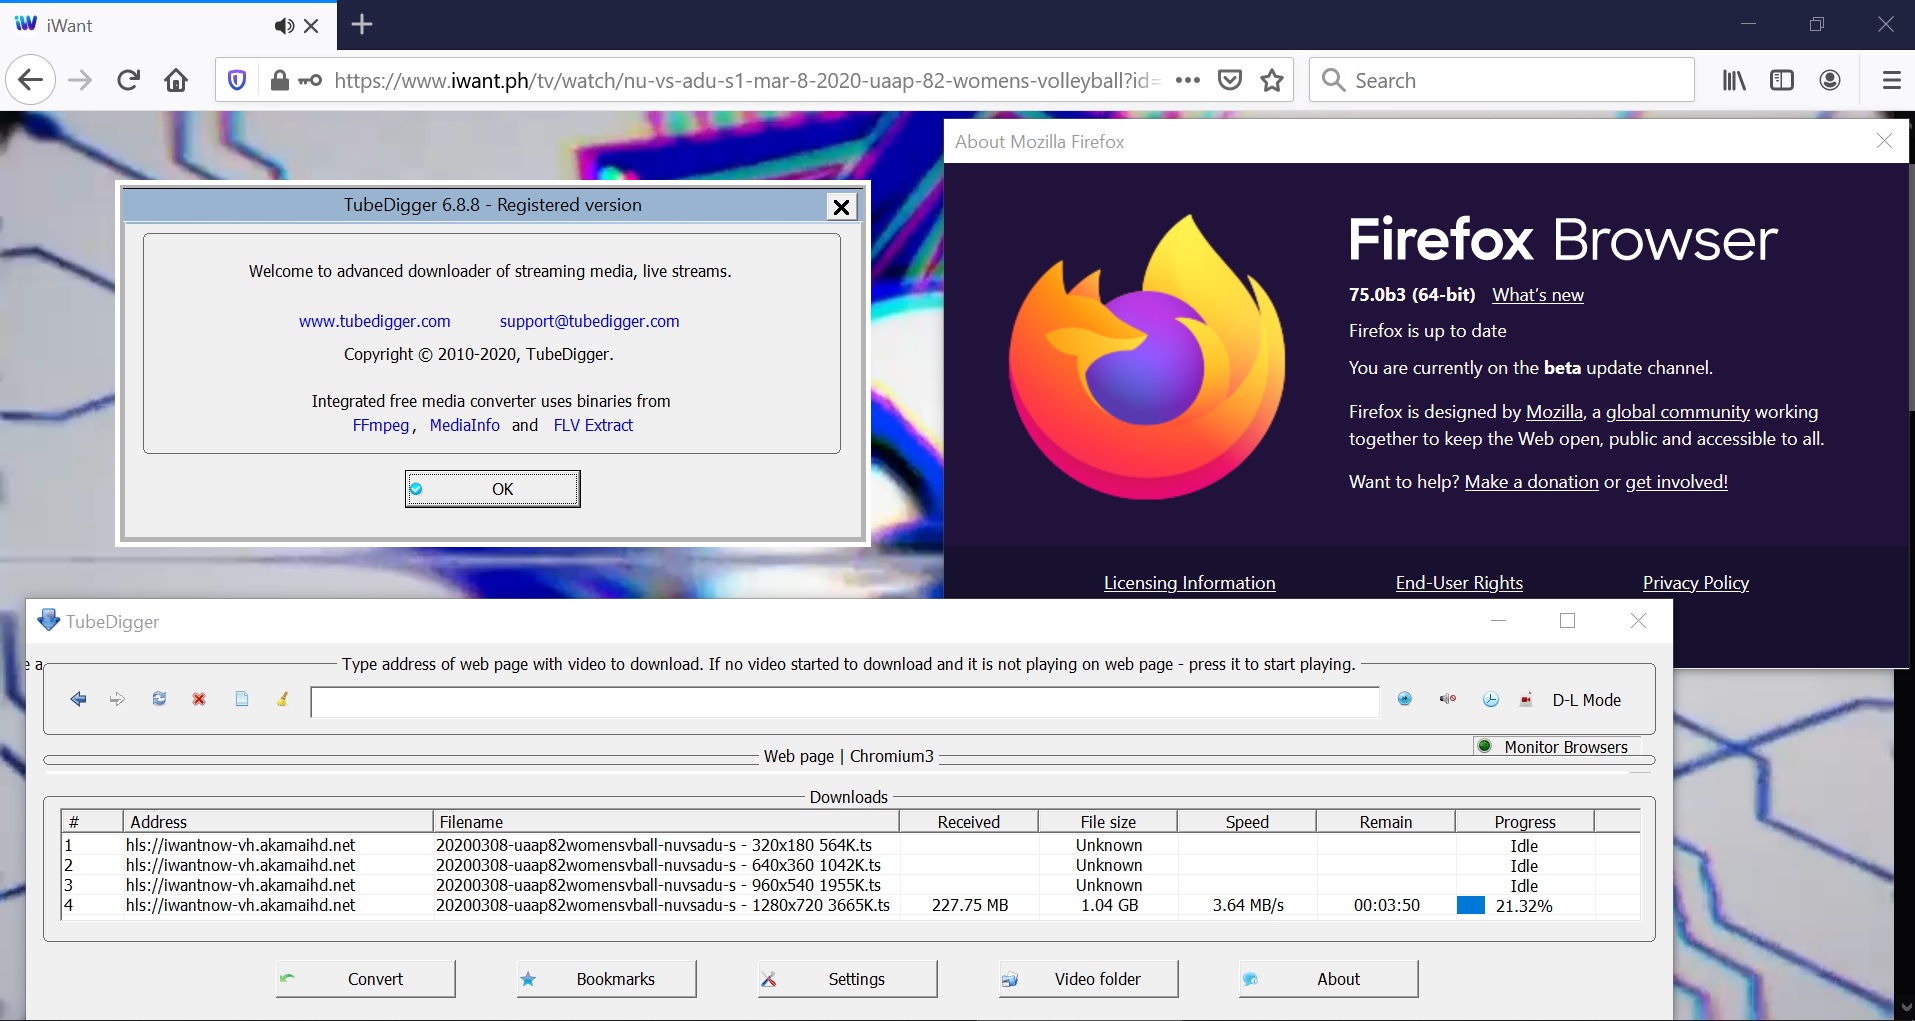Click OK in the TubeDigger about dialog
The width and height of the screenshot is (1915, 1021).
pos(493,489)
